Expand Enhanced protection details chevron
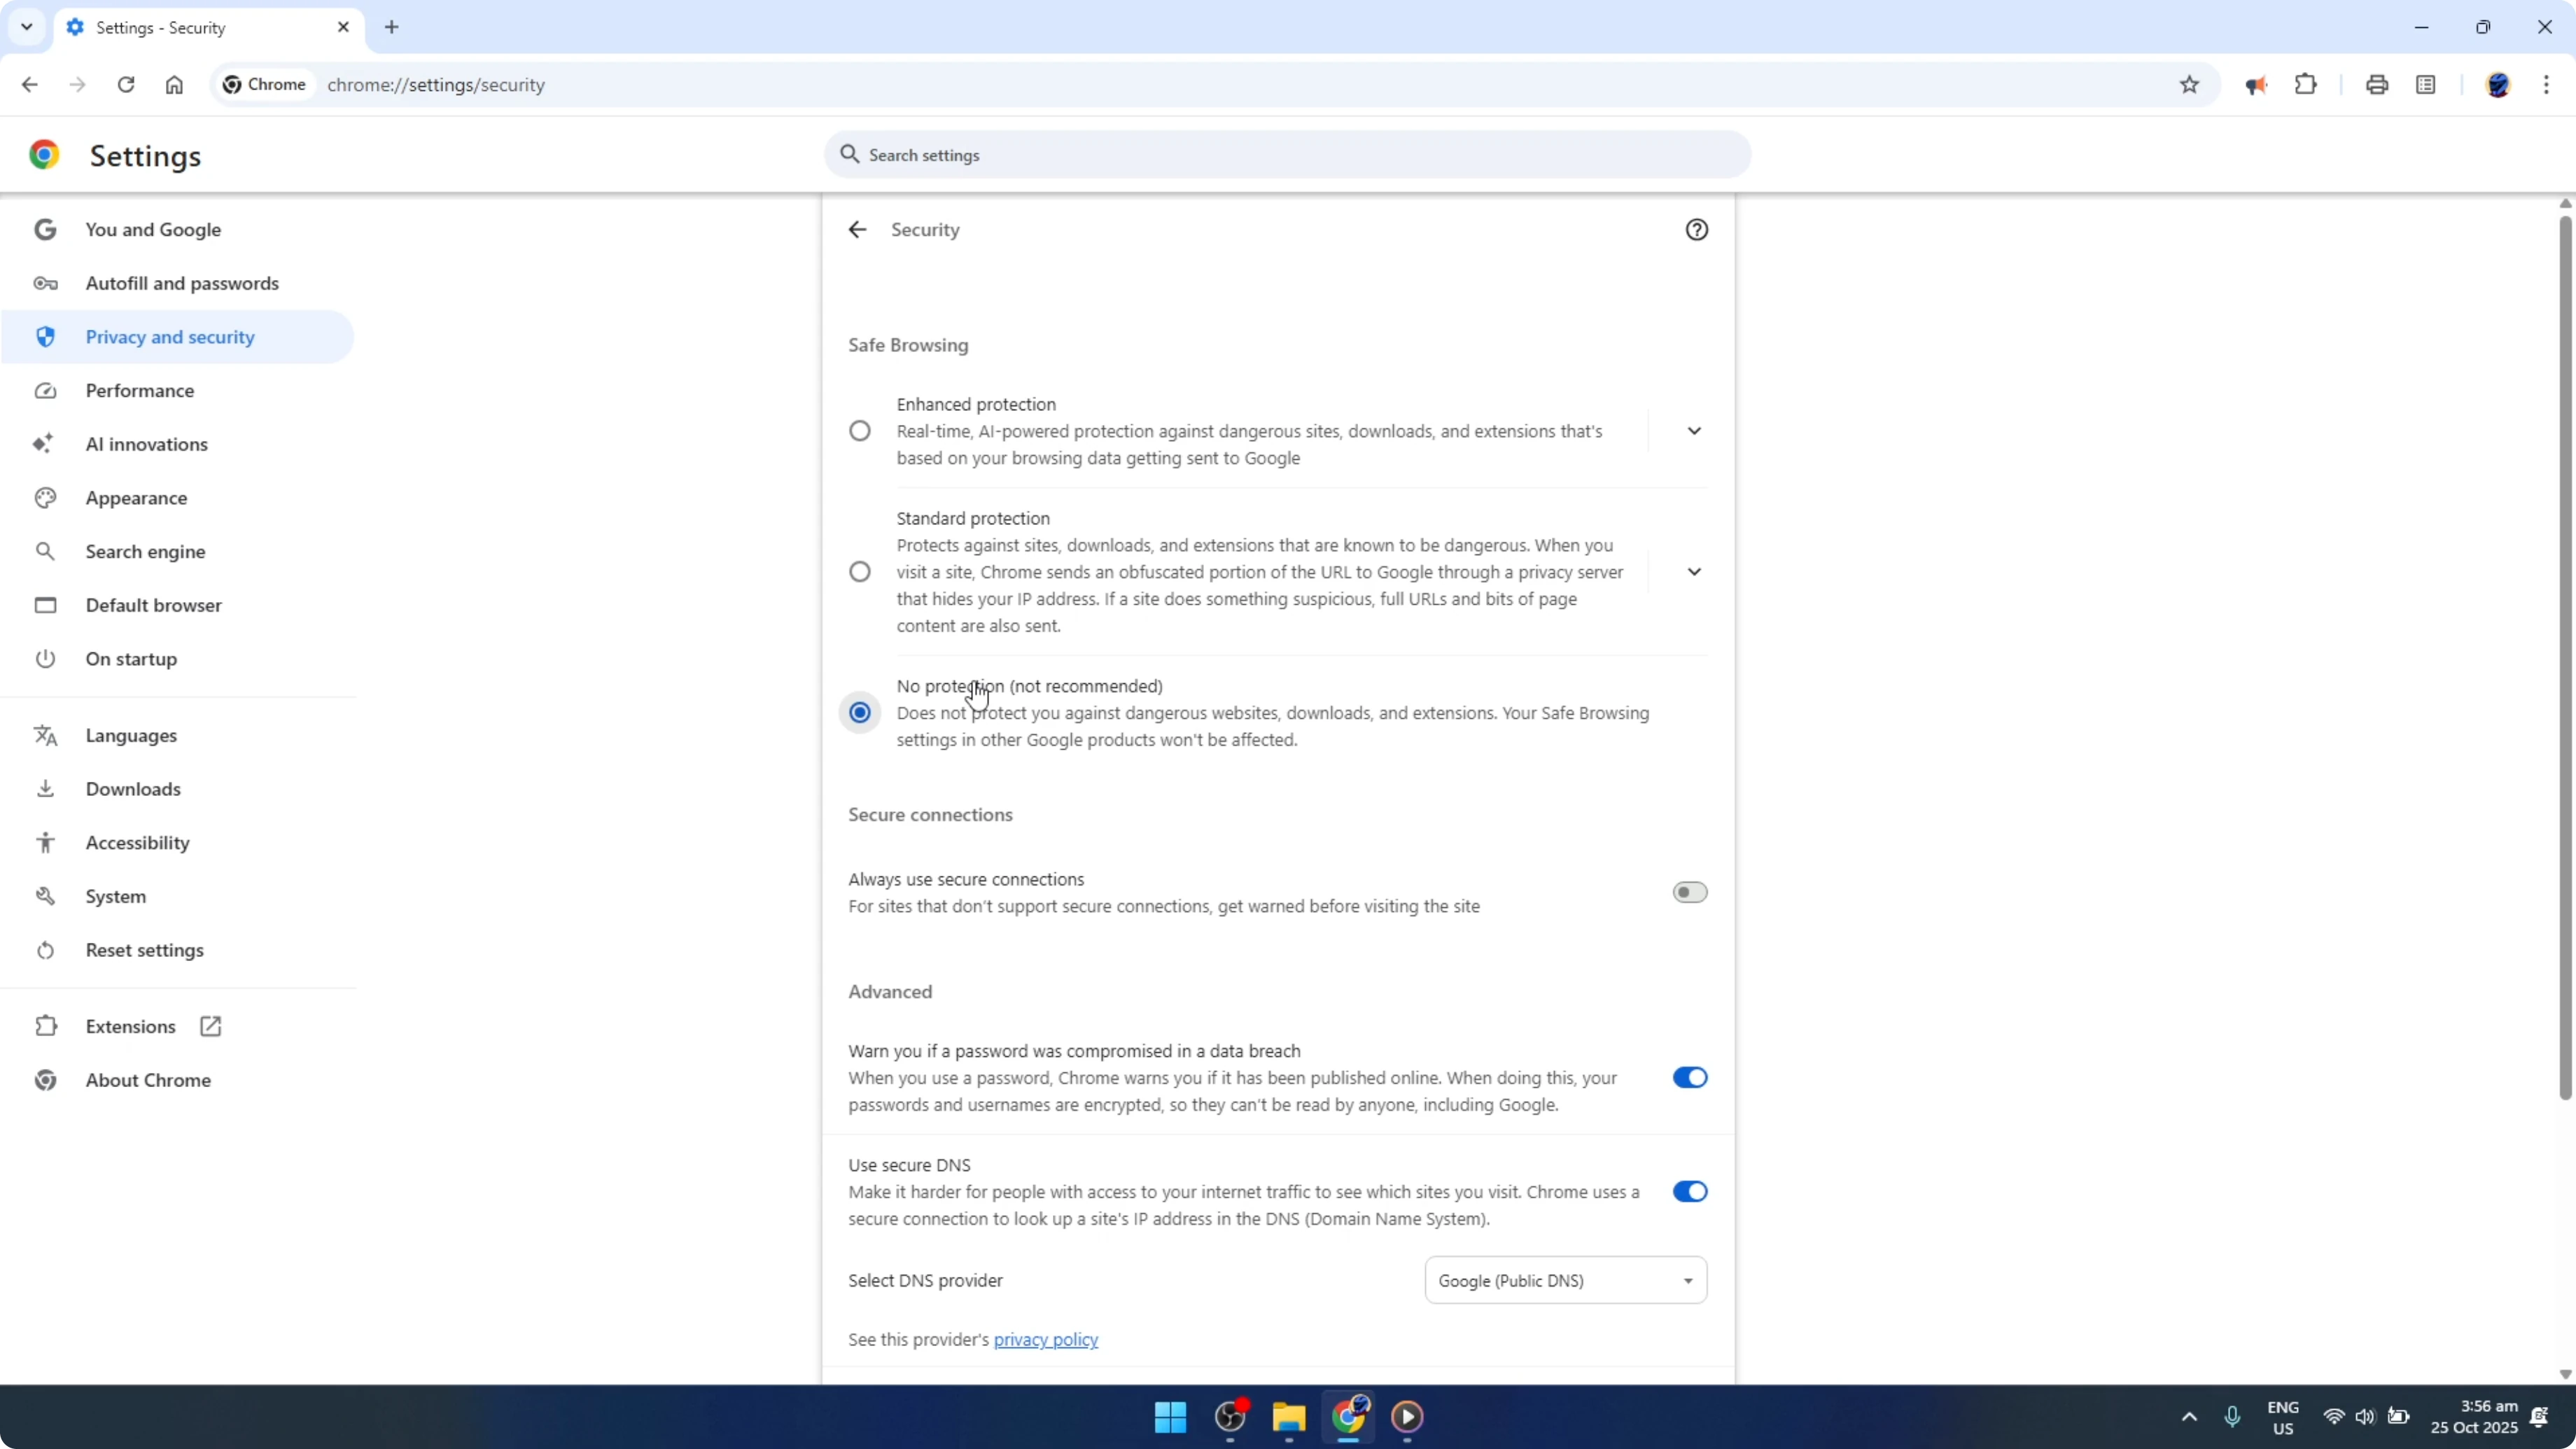 point(1695,430)
